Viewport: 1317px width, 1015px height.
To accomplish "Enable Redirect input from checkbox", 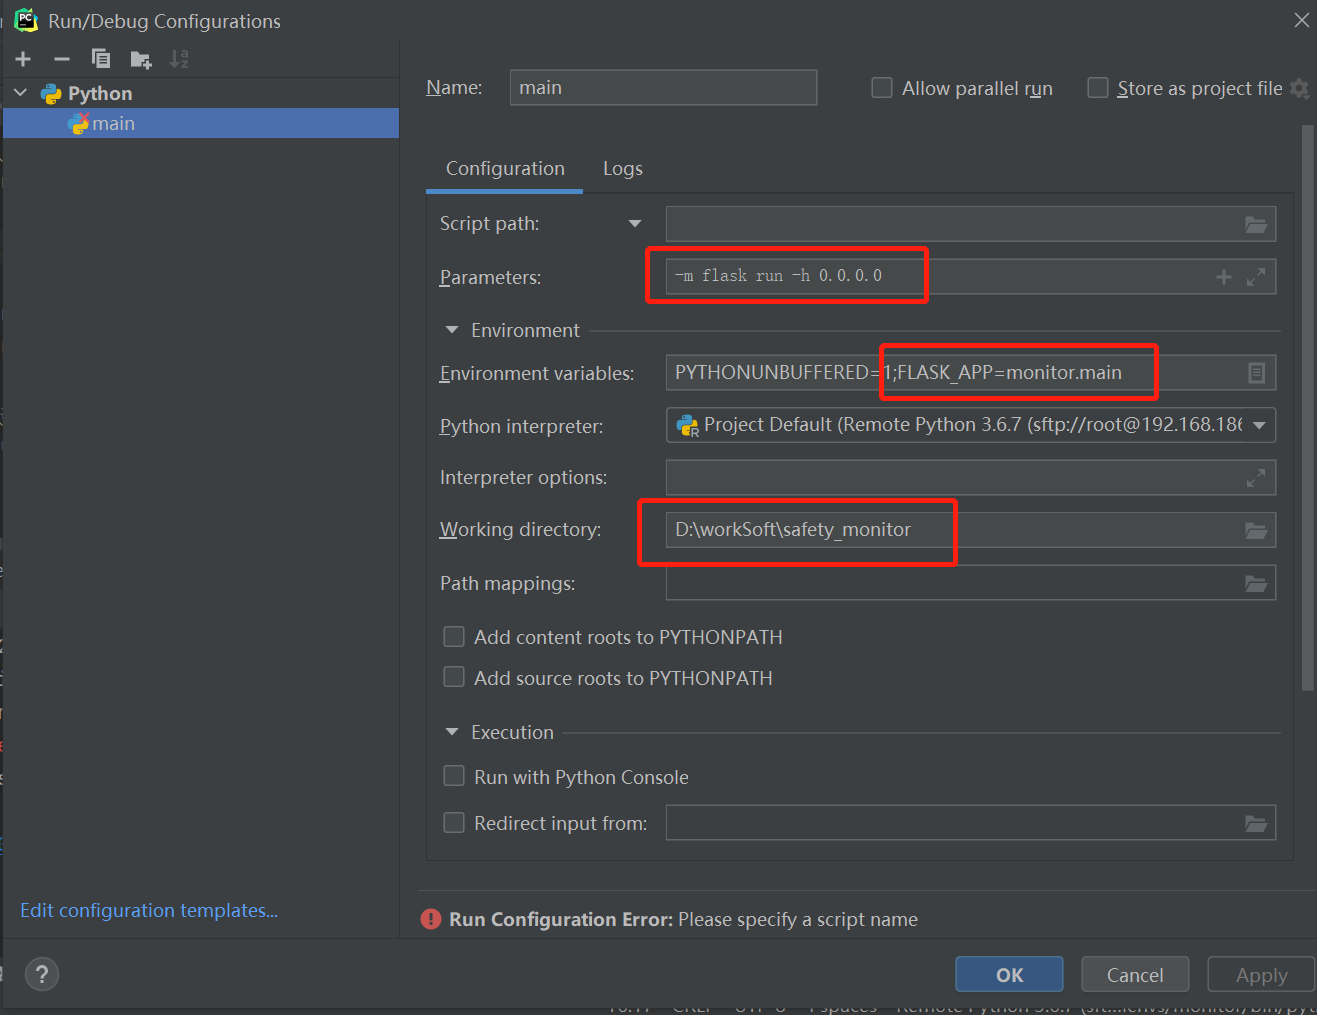I will [x=454, y=822].
